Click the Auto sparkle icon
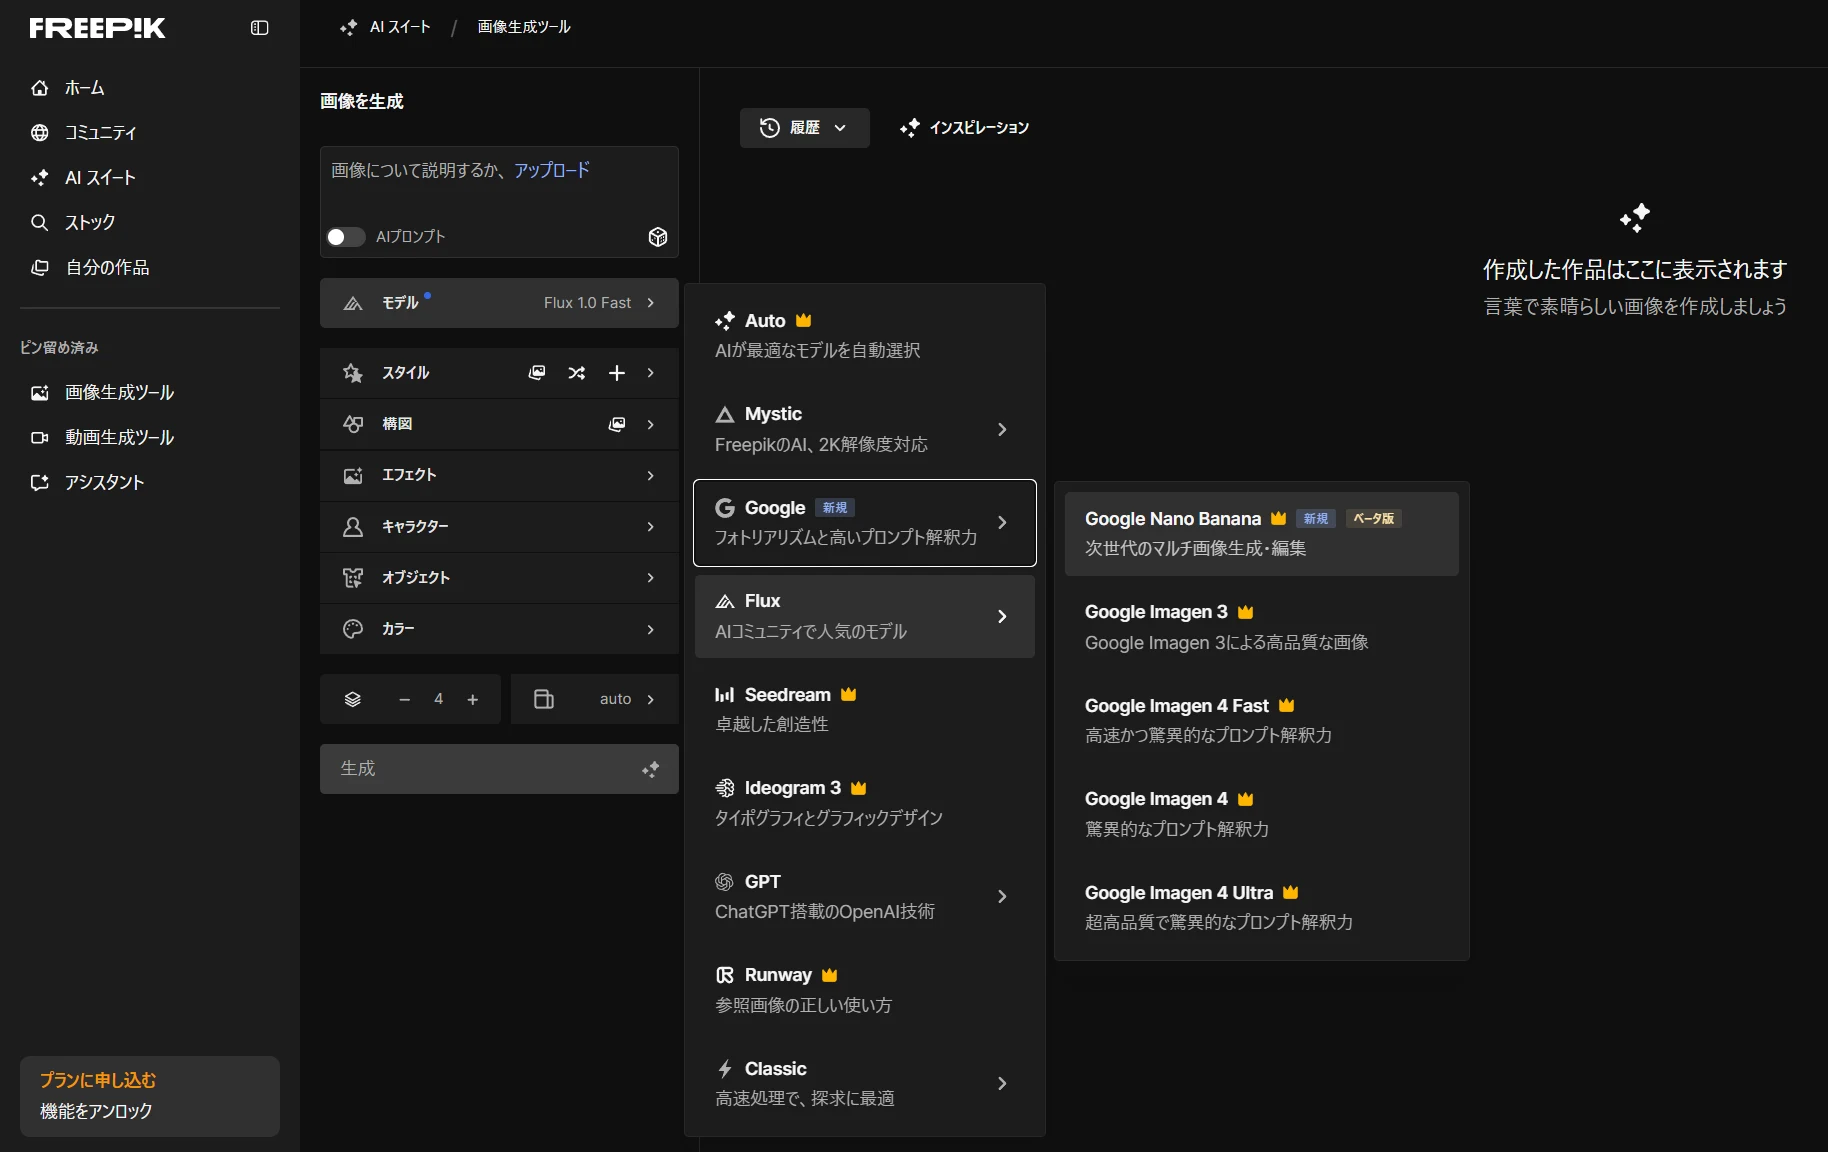 click(x=725, y=321)
